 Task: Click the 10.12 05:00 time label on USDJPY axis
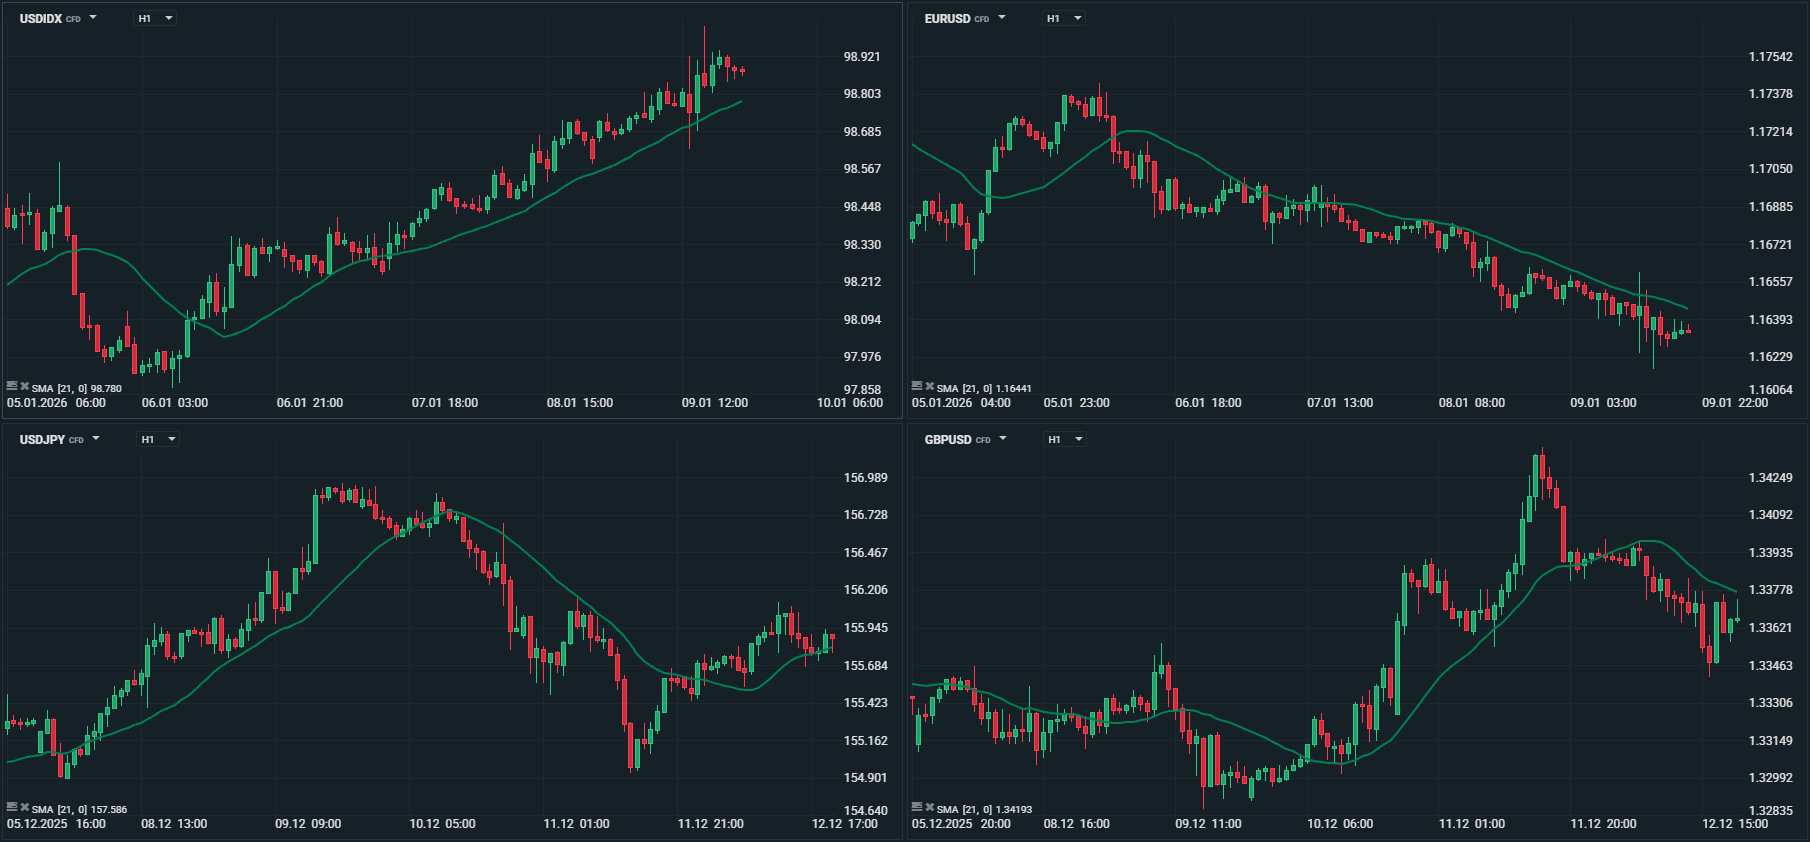[442, 824]
